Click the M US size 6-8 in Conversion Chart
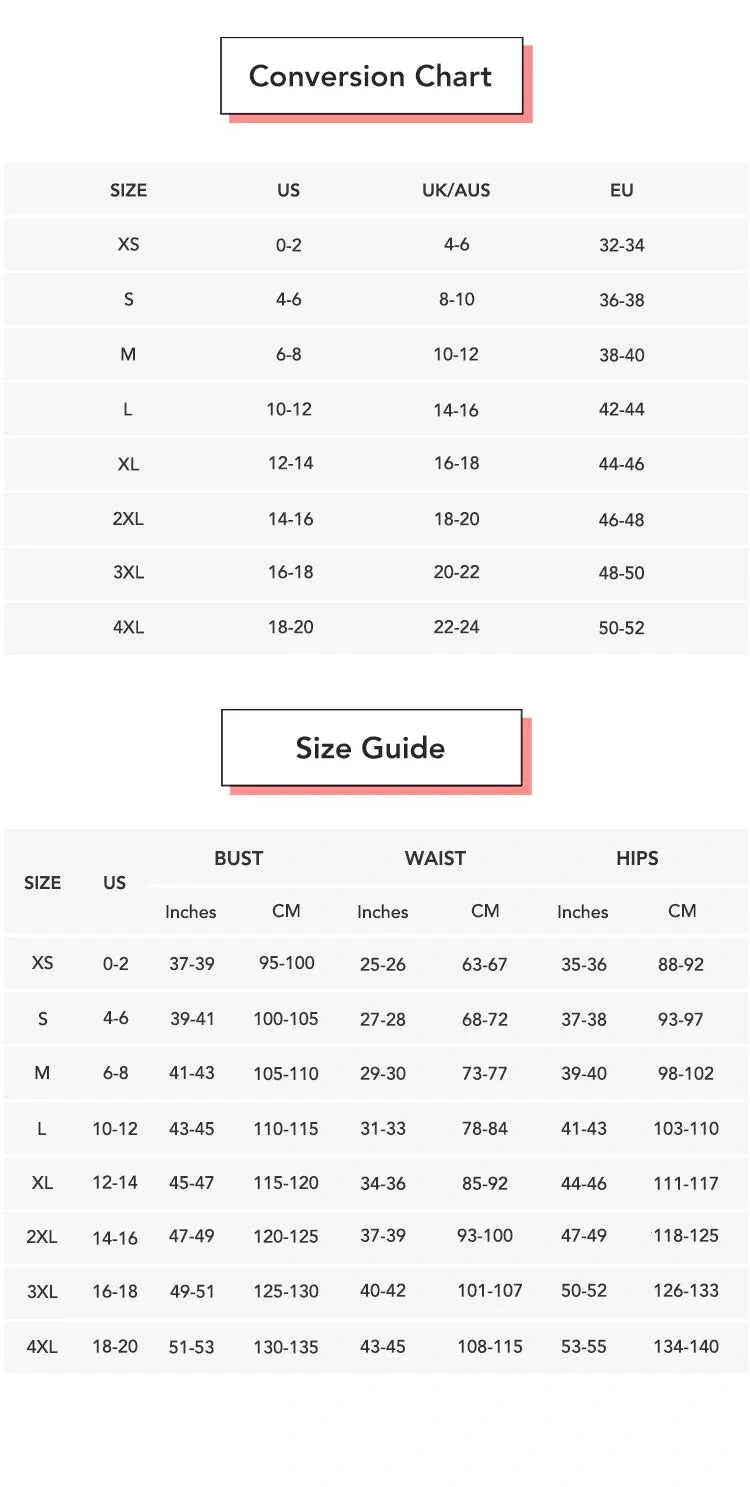The image size is (750, 1487). pos(288,354)
